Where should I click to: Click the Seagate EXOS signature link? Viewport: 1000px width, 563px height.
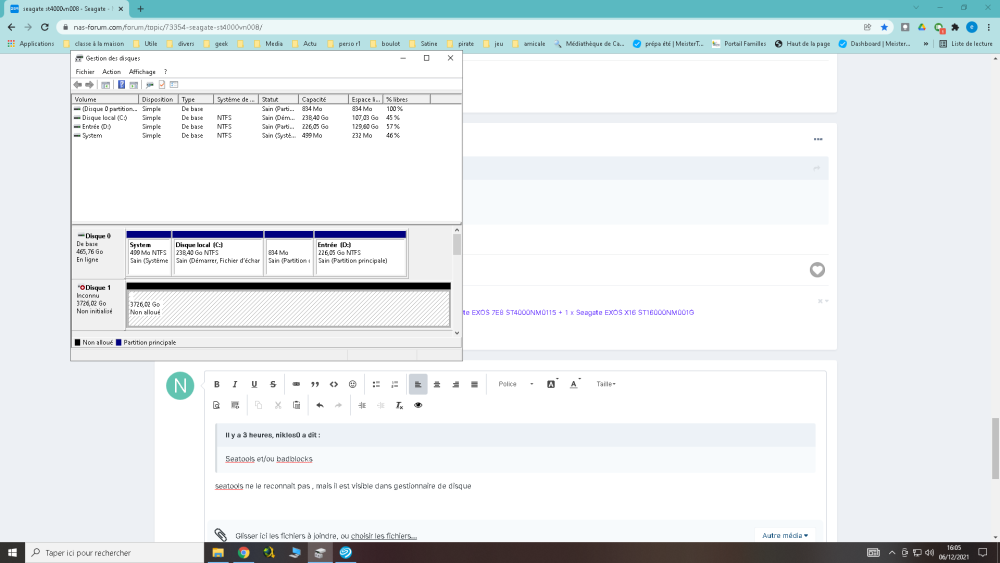click(578, 312)
